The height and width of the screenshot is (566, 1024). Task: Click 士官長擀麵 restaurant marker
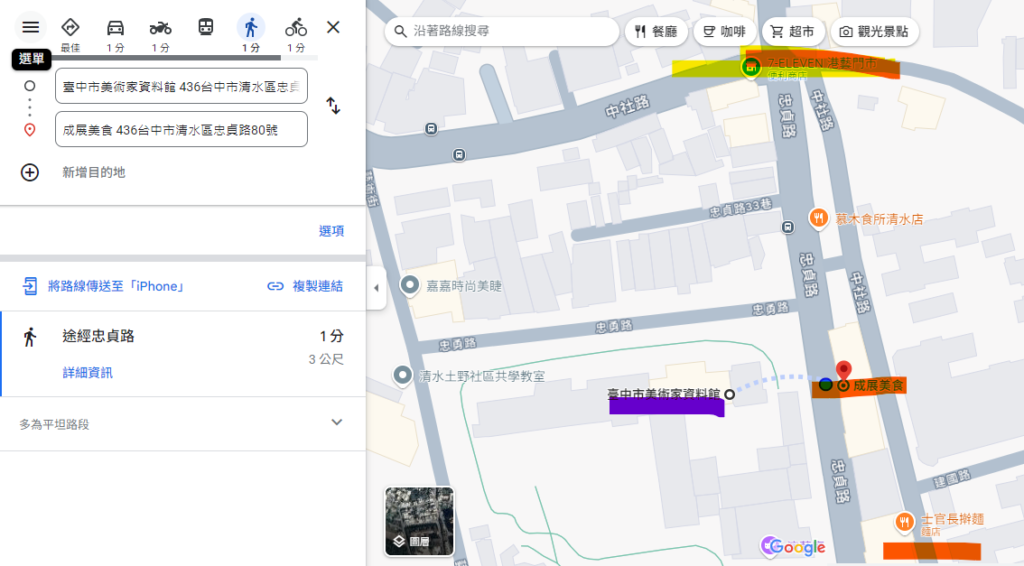904,522
